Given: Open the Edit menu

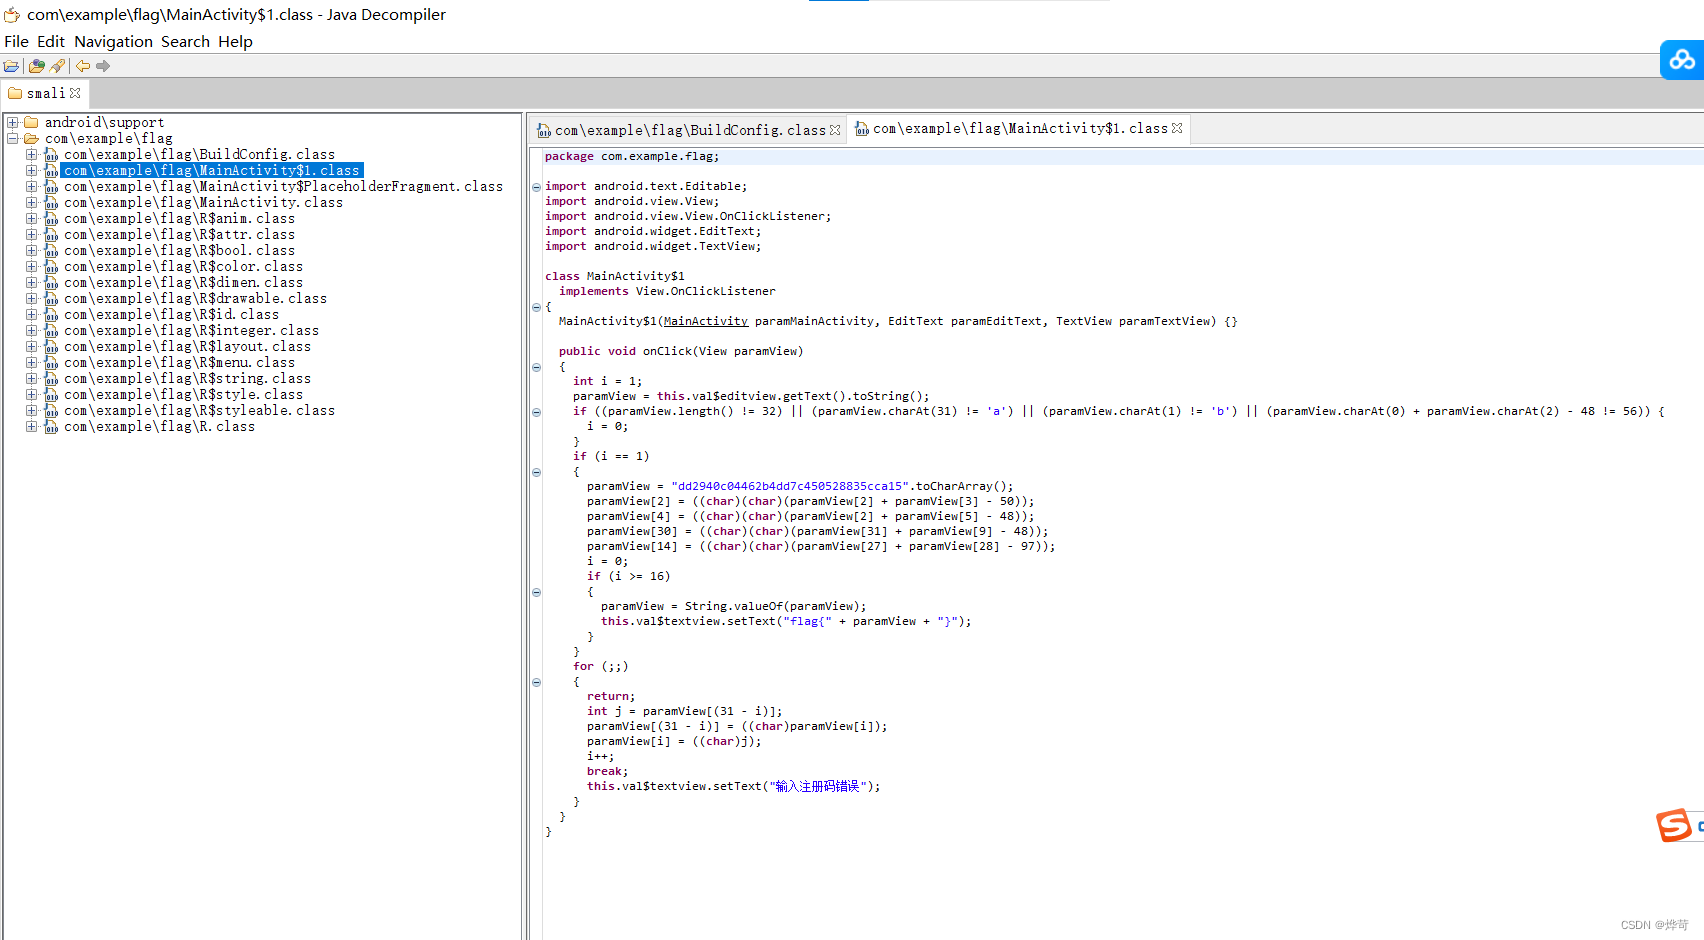Looking at the screenshot, I should pyautogui.click(x=51, y=41).
